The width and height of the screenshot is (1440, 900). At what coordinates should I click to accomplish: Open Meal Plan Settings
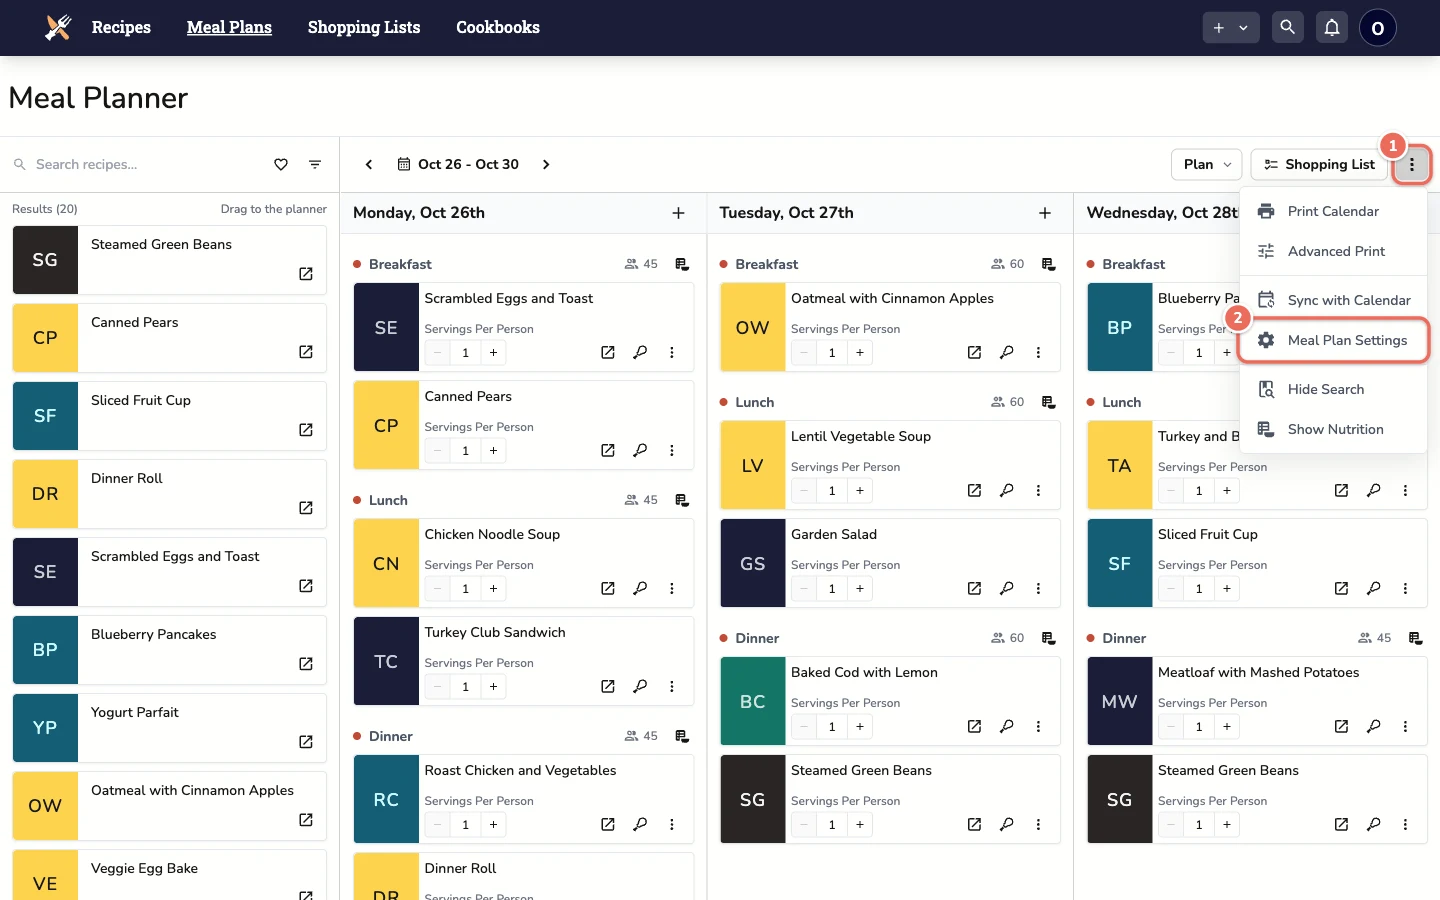click(x=1333, y=340)
